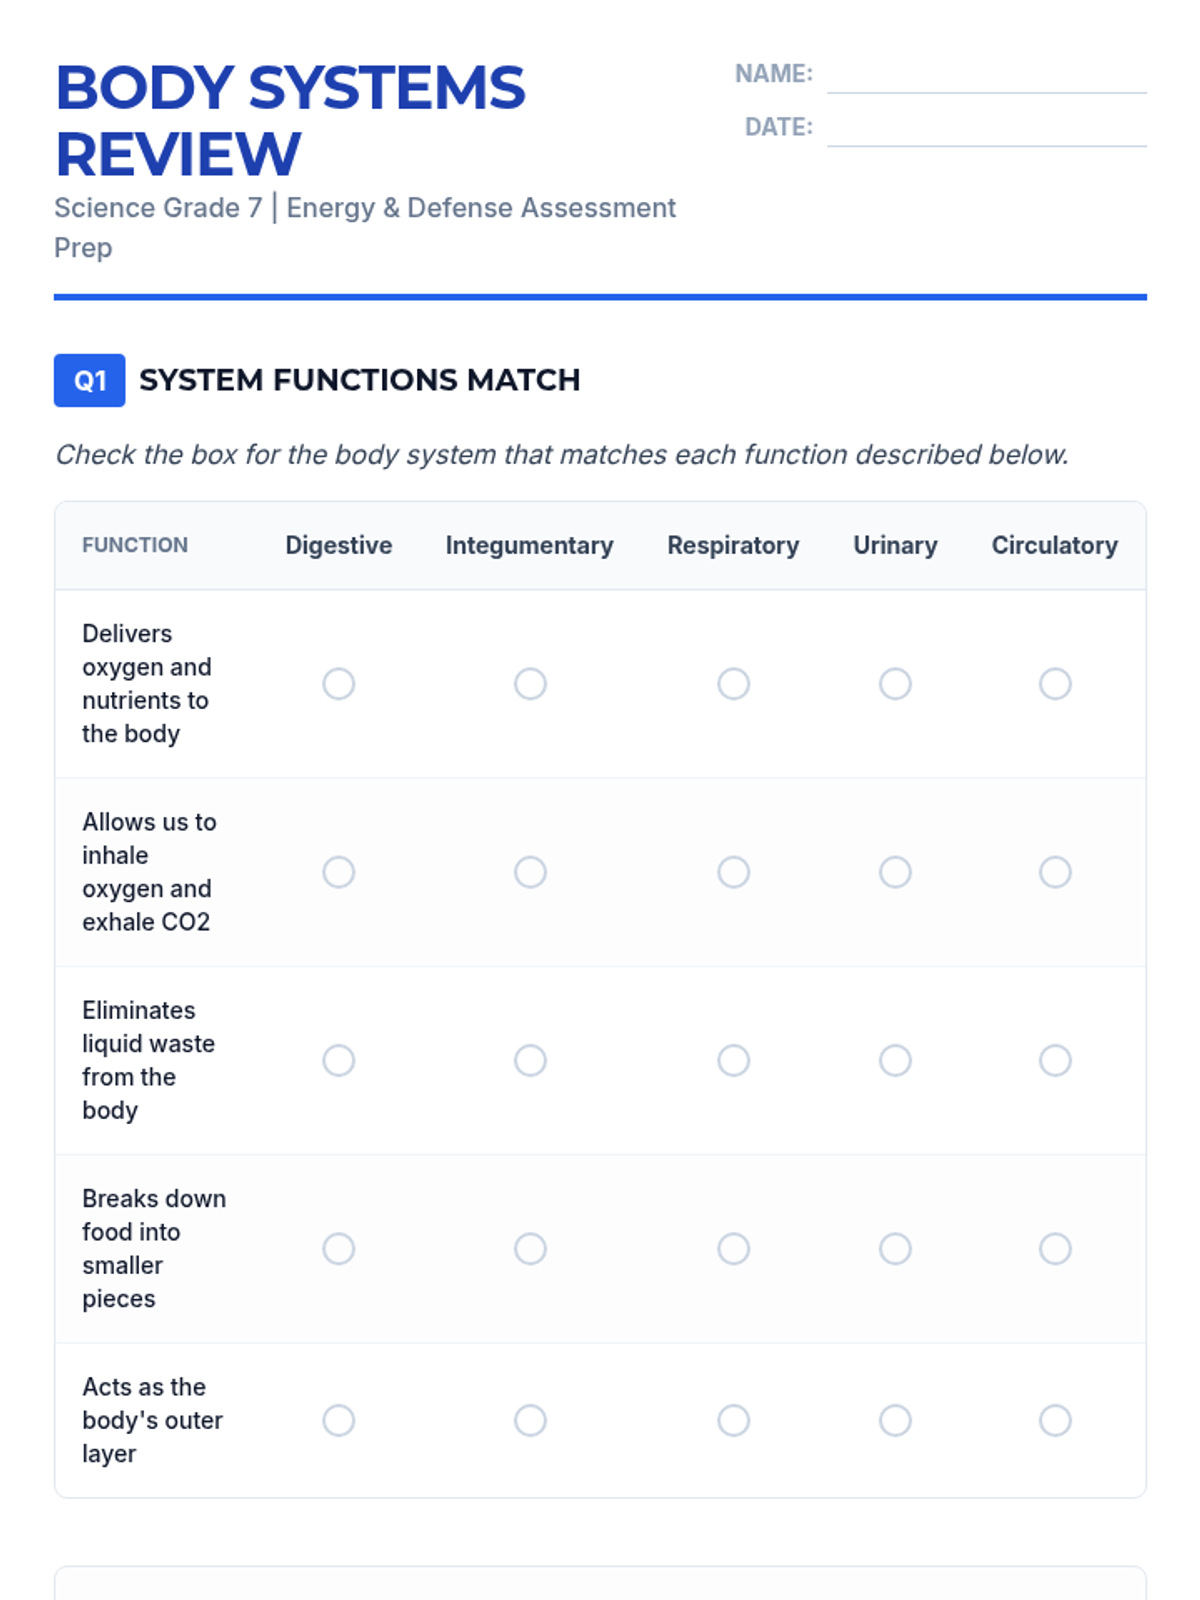Screen dimensions: 1200x1600
Task: Click the Respiratory column header
Action: tap(733, 545)
